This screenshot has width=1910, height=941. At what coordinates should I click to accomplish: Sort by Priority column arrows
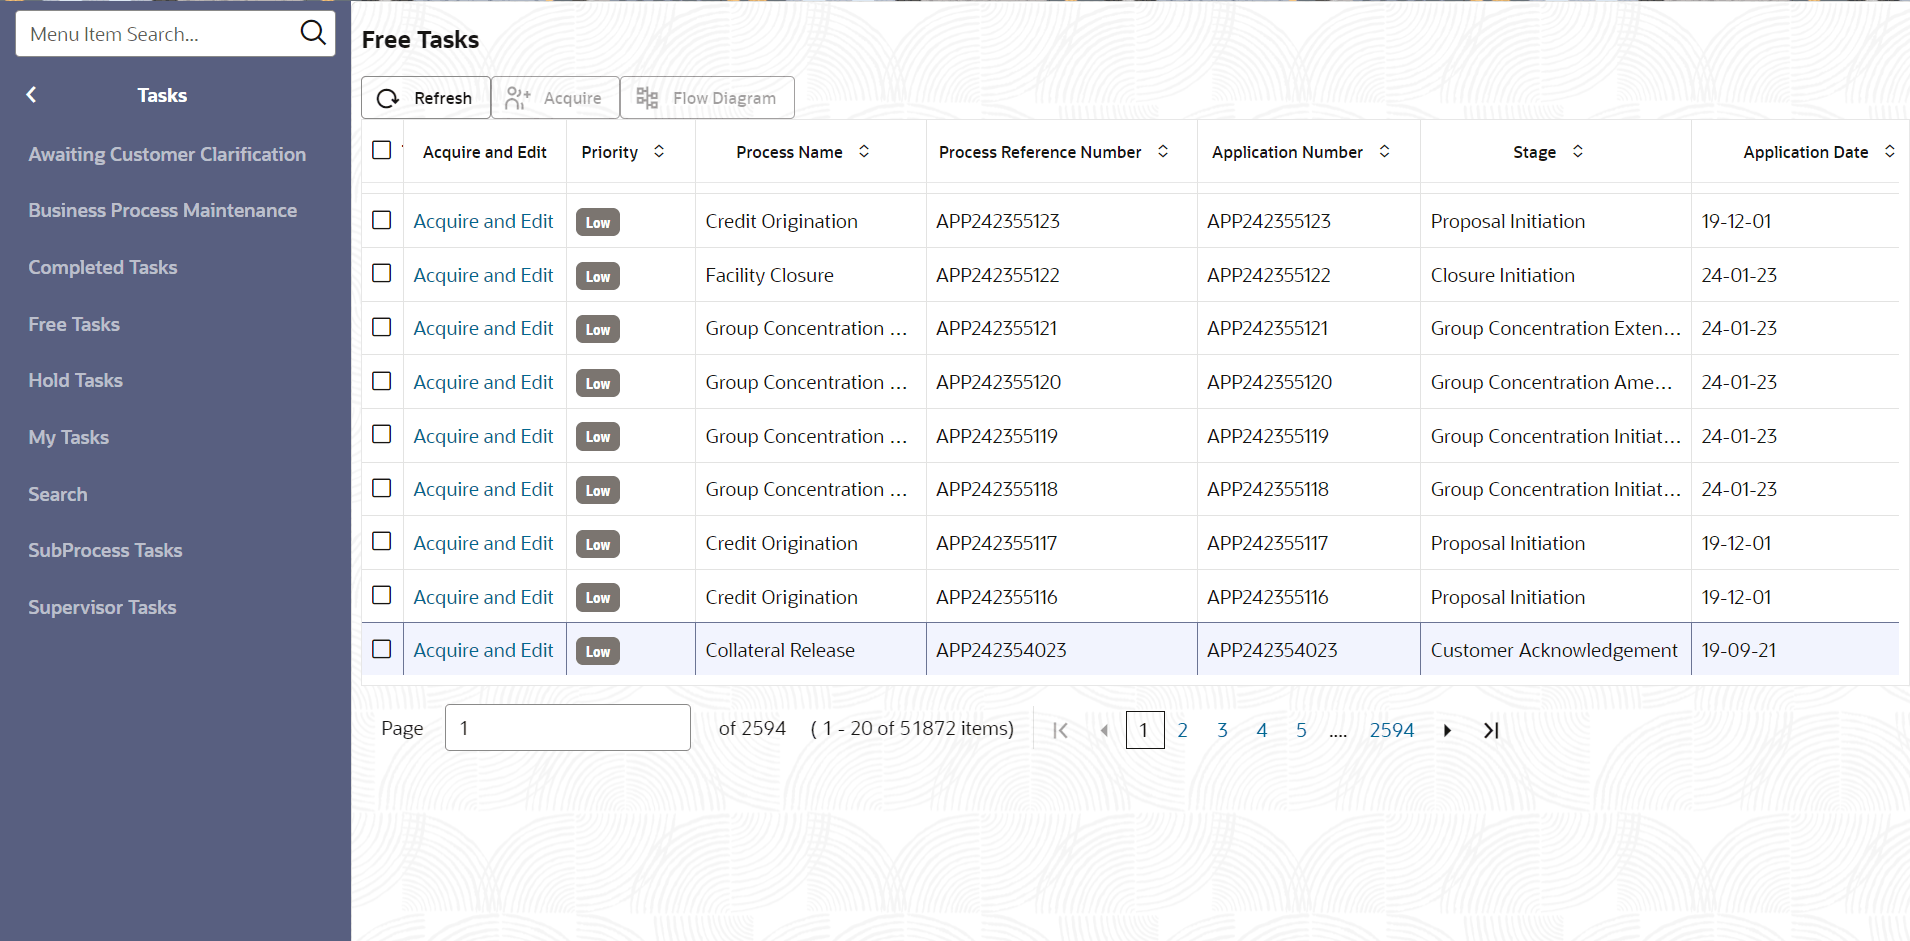tap(659, 152)
